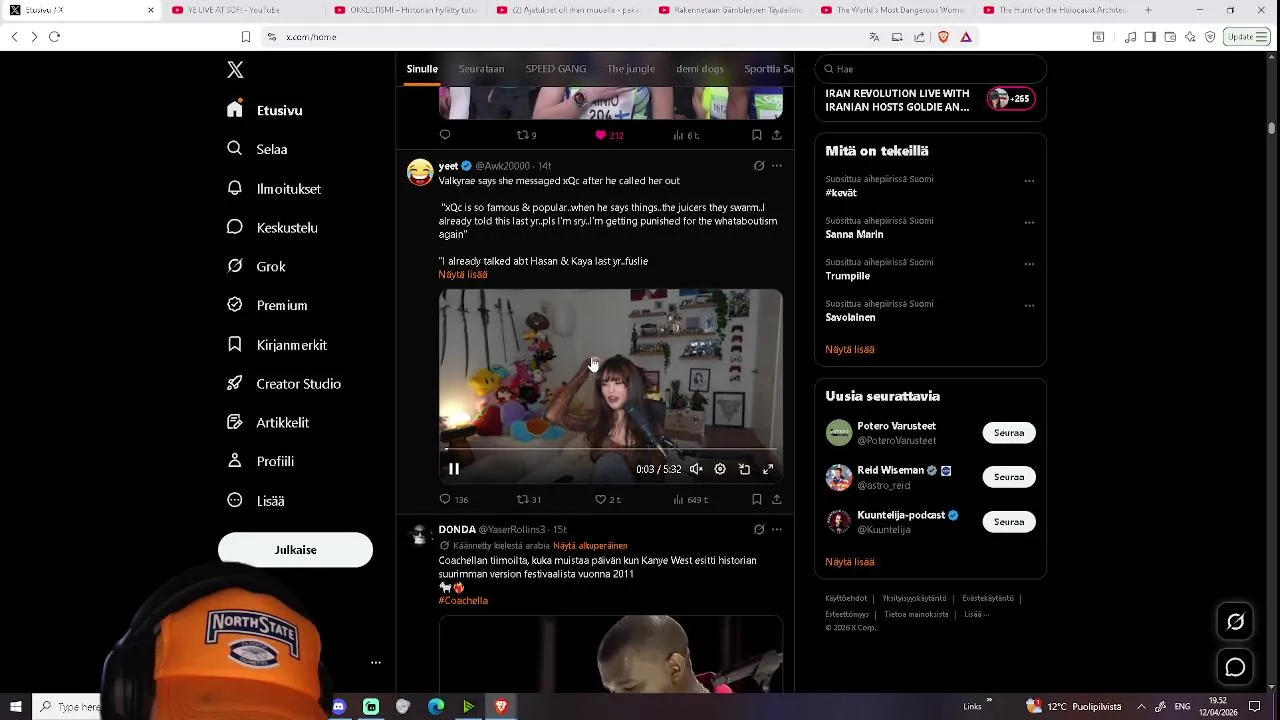Screen dimensions: 1280x720
Task: Open Keskustelu messages
Action: pyautogui.click(x=272, y=227)
